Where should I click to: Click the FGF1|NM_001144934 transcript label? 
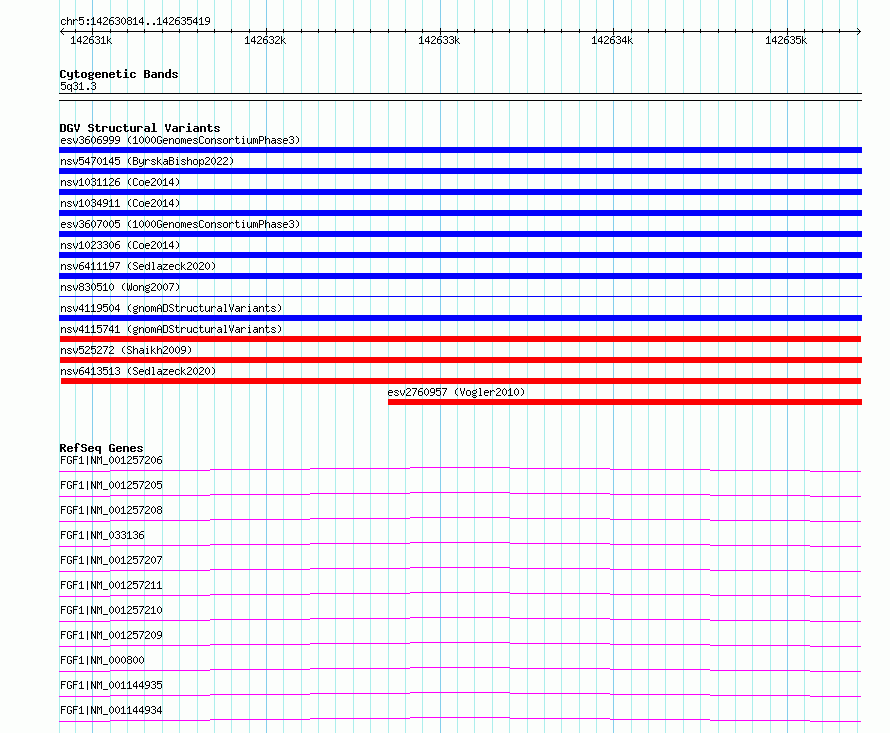pyautogui.click(x=111, y=710)
